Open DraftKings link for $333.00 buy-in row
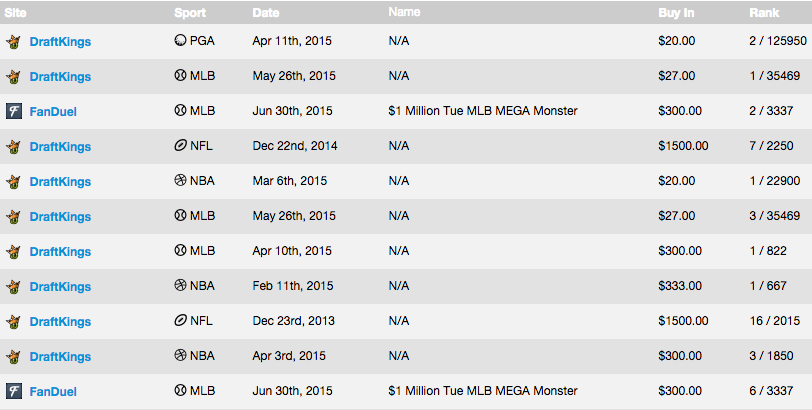Viewport: 812px width, 410px height. click(x=60, y=286)
